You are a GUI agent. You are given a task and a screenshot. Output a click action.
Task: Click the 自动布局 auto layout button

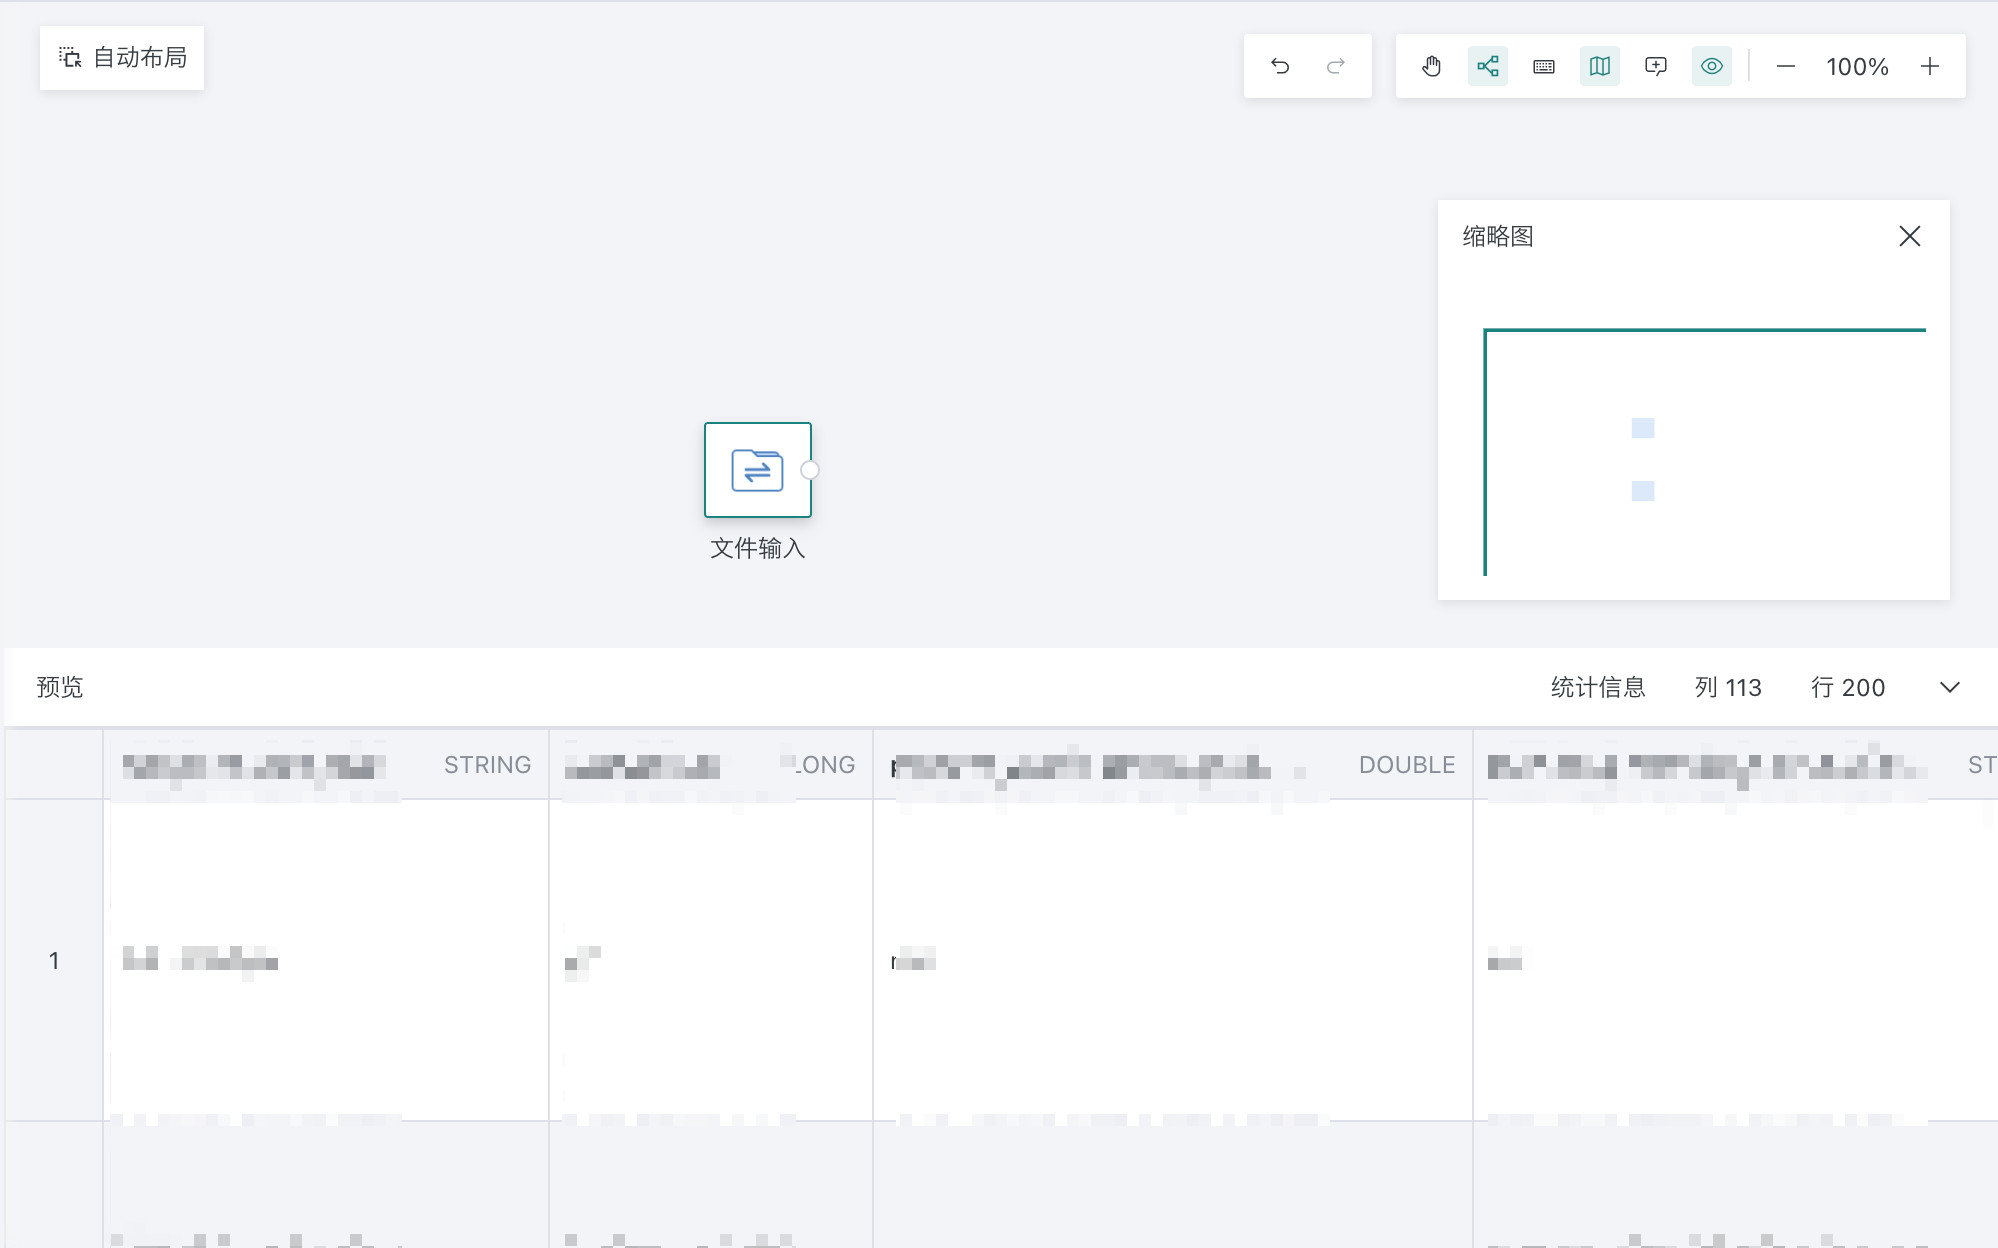point(122,58)
